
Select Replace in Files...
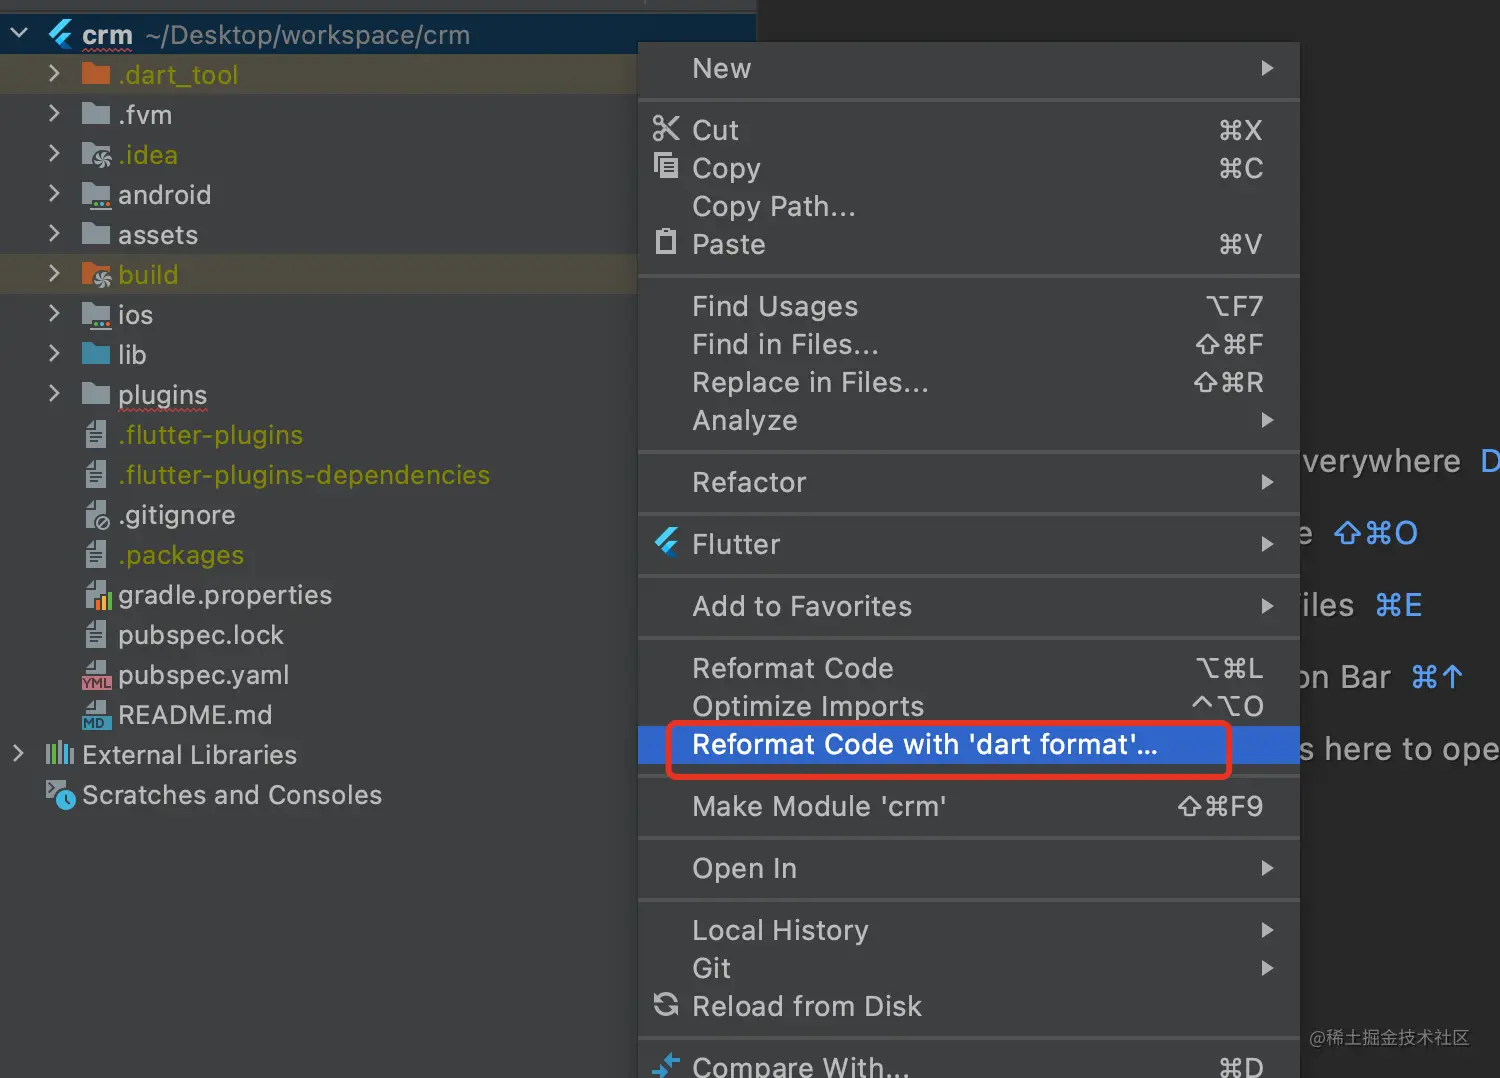tap(968, 382)
